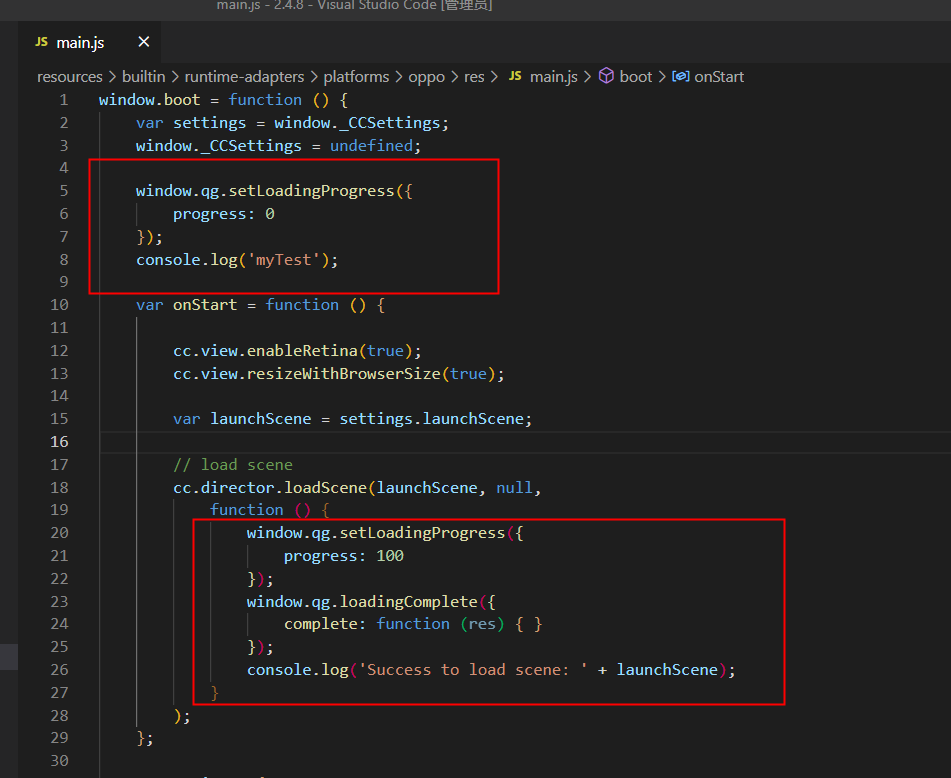Click the cube icon beside boot breadcrumb
This screenshot has height=778, width=951.
click(606, 76)
